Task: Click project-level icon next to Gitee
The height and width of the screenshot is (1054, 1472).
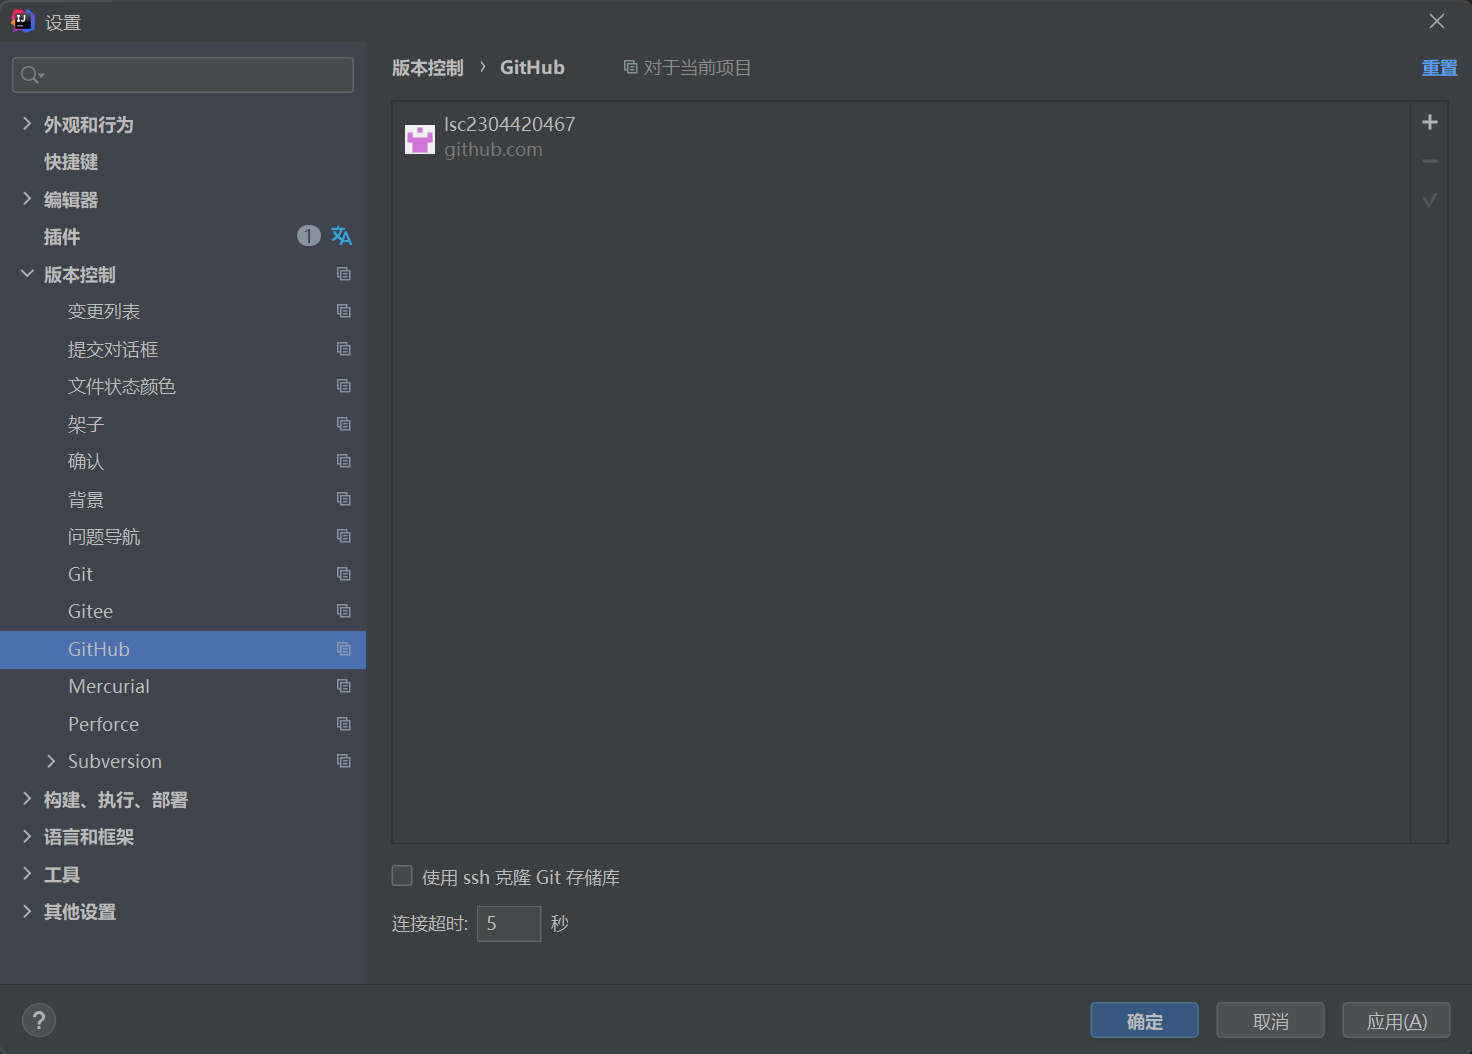Action: click(344, 611)
